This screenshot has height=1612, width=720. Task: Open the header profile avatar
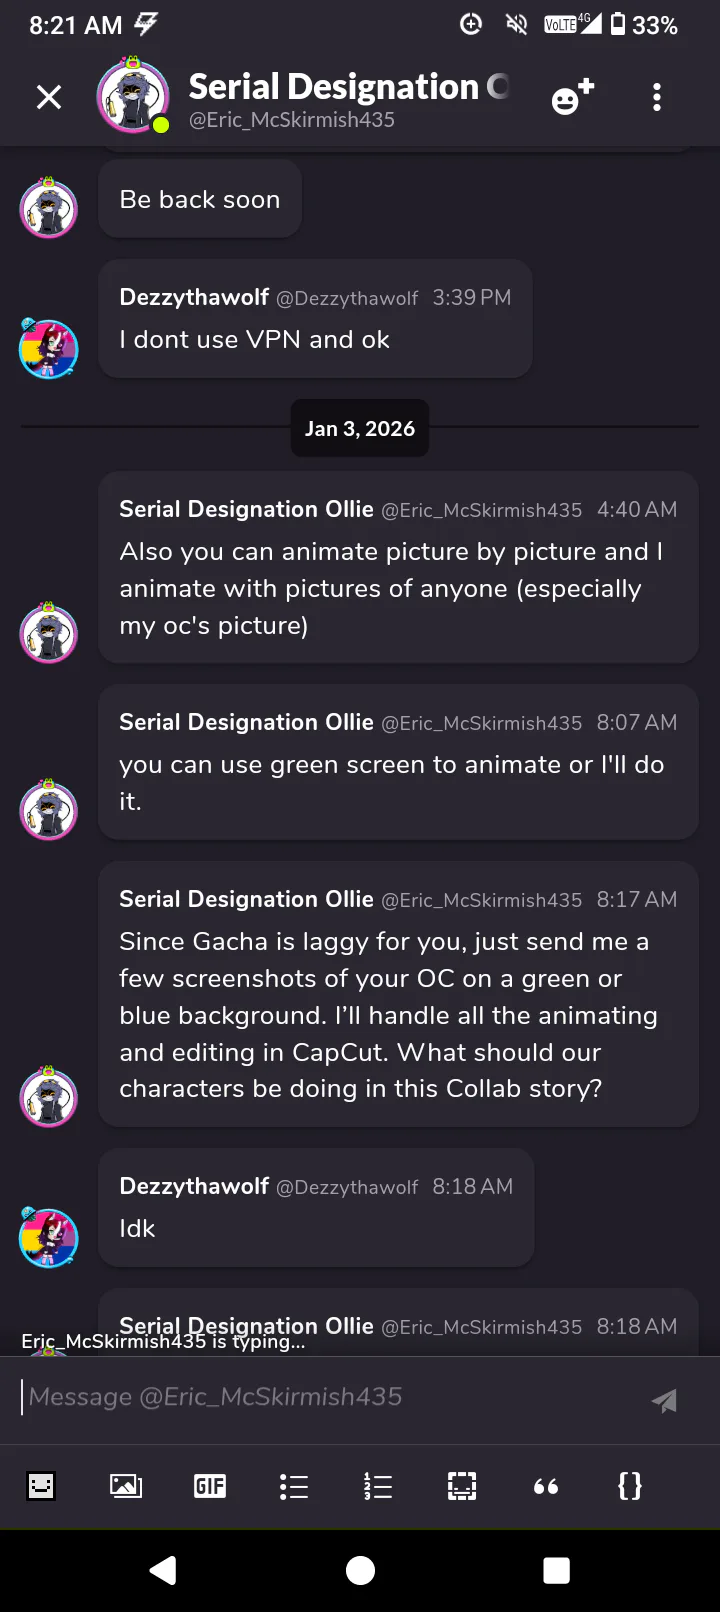[x=132, y=96]
